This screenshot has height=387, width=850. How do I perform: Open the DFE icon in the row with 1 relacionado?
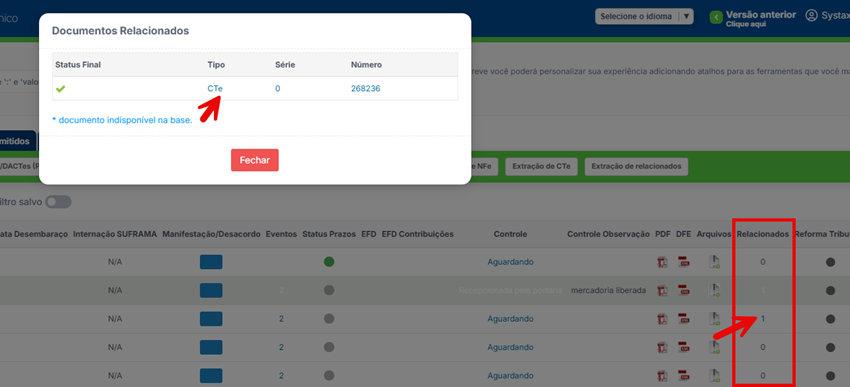point(684,319)
